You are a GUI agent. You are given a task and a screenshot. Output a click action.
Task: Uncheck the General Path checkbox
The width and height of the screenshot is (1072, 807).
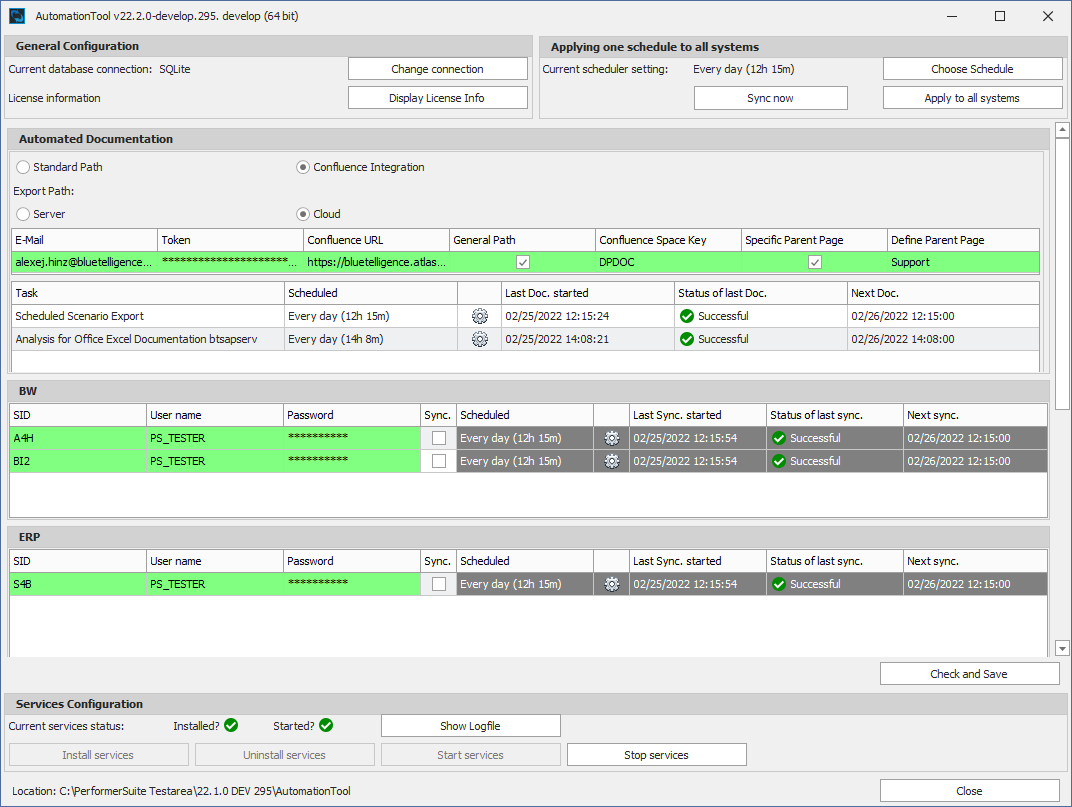tap(522, 261)
